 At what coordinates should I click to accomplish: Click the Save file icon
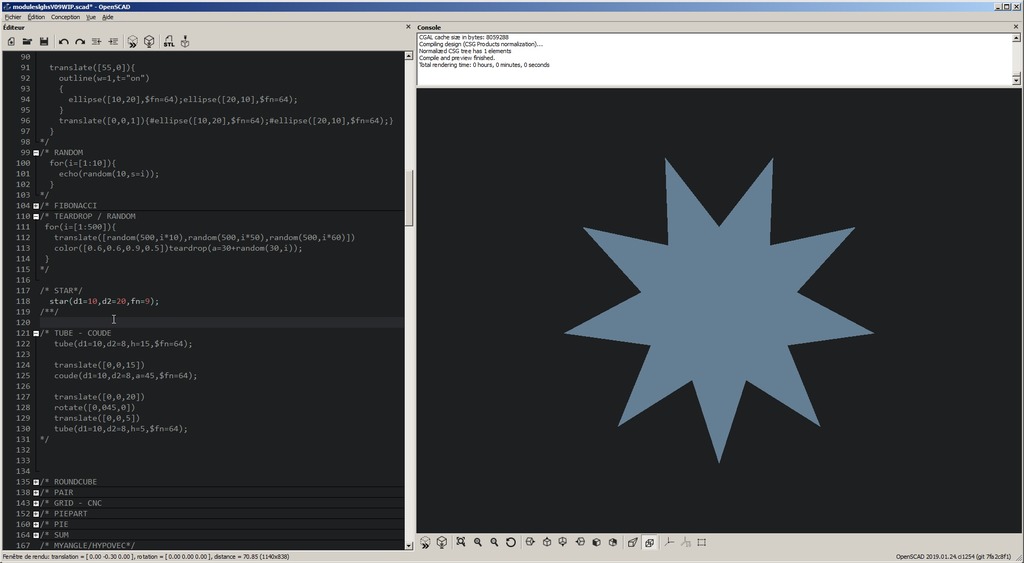[44, 41]
